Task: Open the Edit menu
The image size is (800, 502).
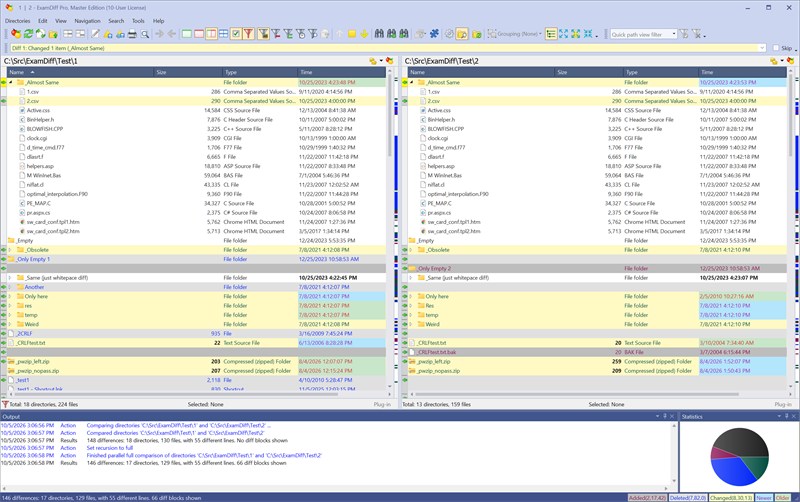Action: (43, 21)
